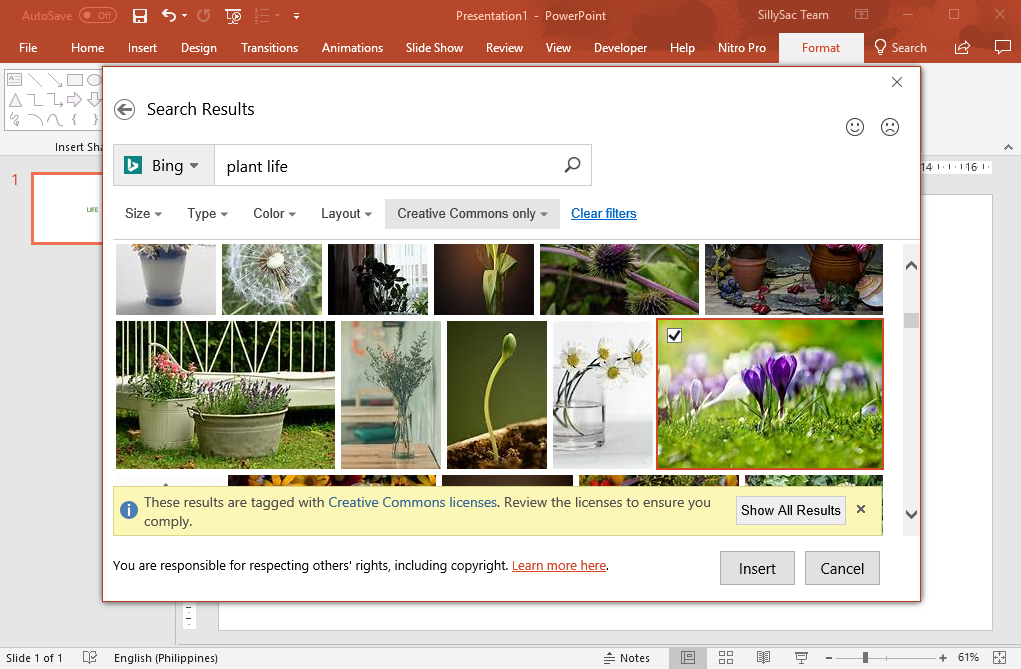Uncheck the selected purple crocus image
The height and width of the screenshot is (669, 1021).
(x=674, y=336)
